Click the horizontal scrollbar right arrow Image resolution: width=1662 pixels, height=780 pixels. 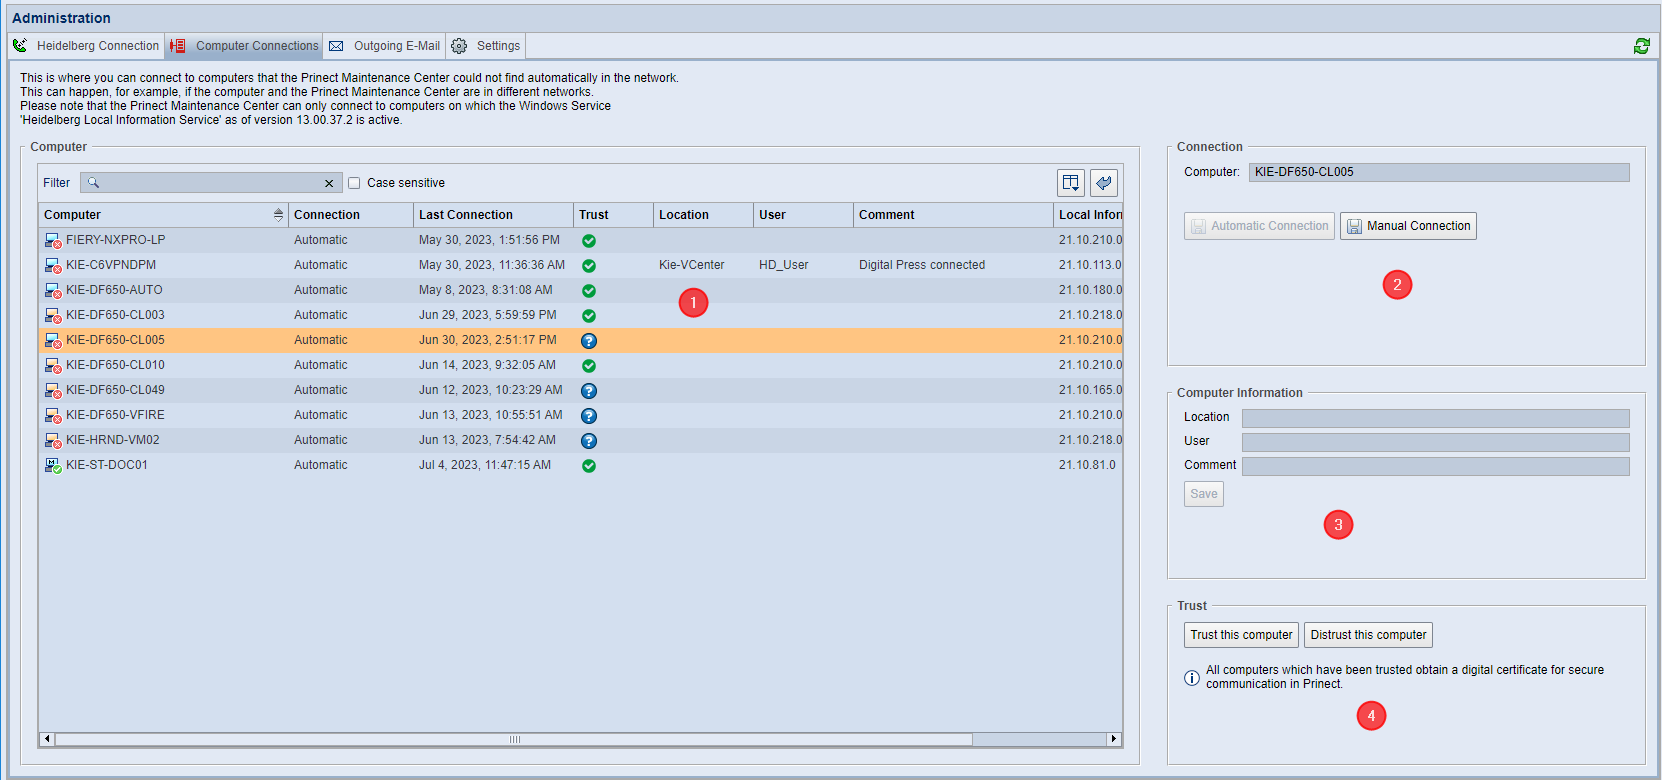point(1113,739)
